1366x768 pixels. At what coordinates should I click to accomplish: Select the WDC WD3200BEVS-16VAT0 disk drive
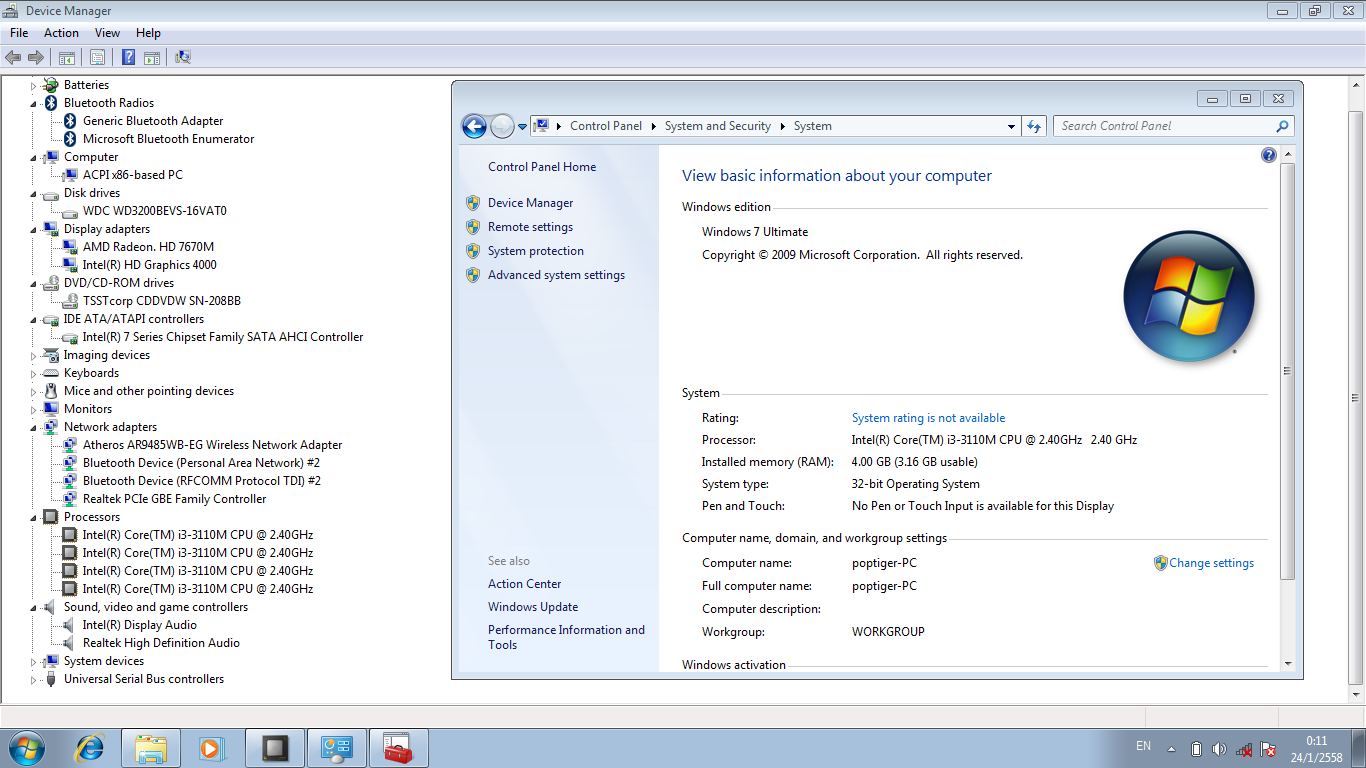[x=155, y=211]
